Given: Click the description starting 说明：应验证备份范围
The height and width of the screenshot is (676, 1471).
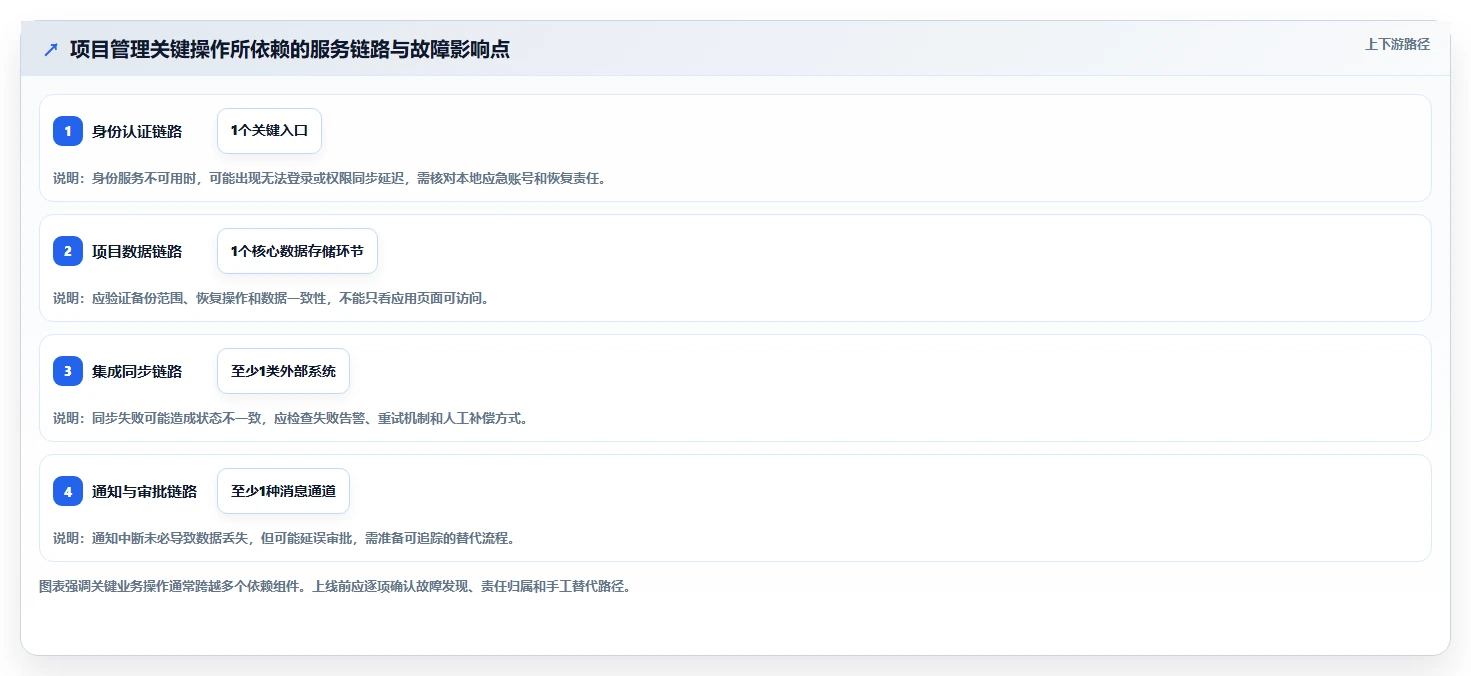Looking at the screenshot, I should [x=271, y=298].
